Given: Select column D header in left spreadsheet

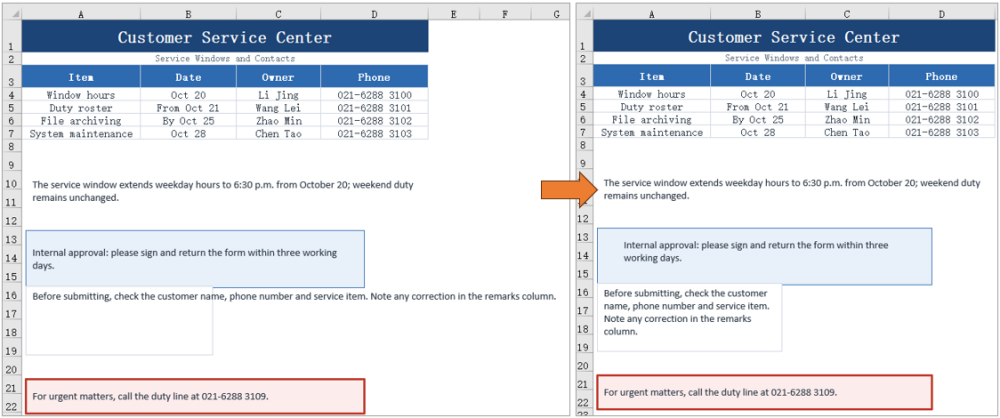Looking at the screenshot, I should click(374, 14).
